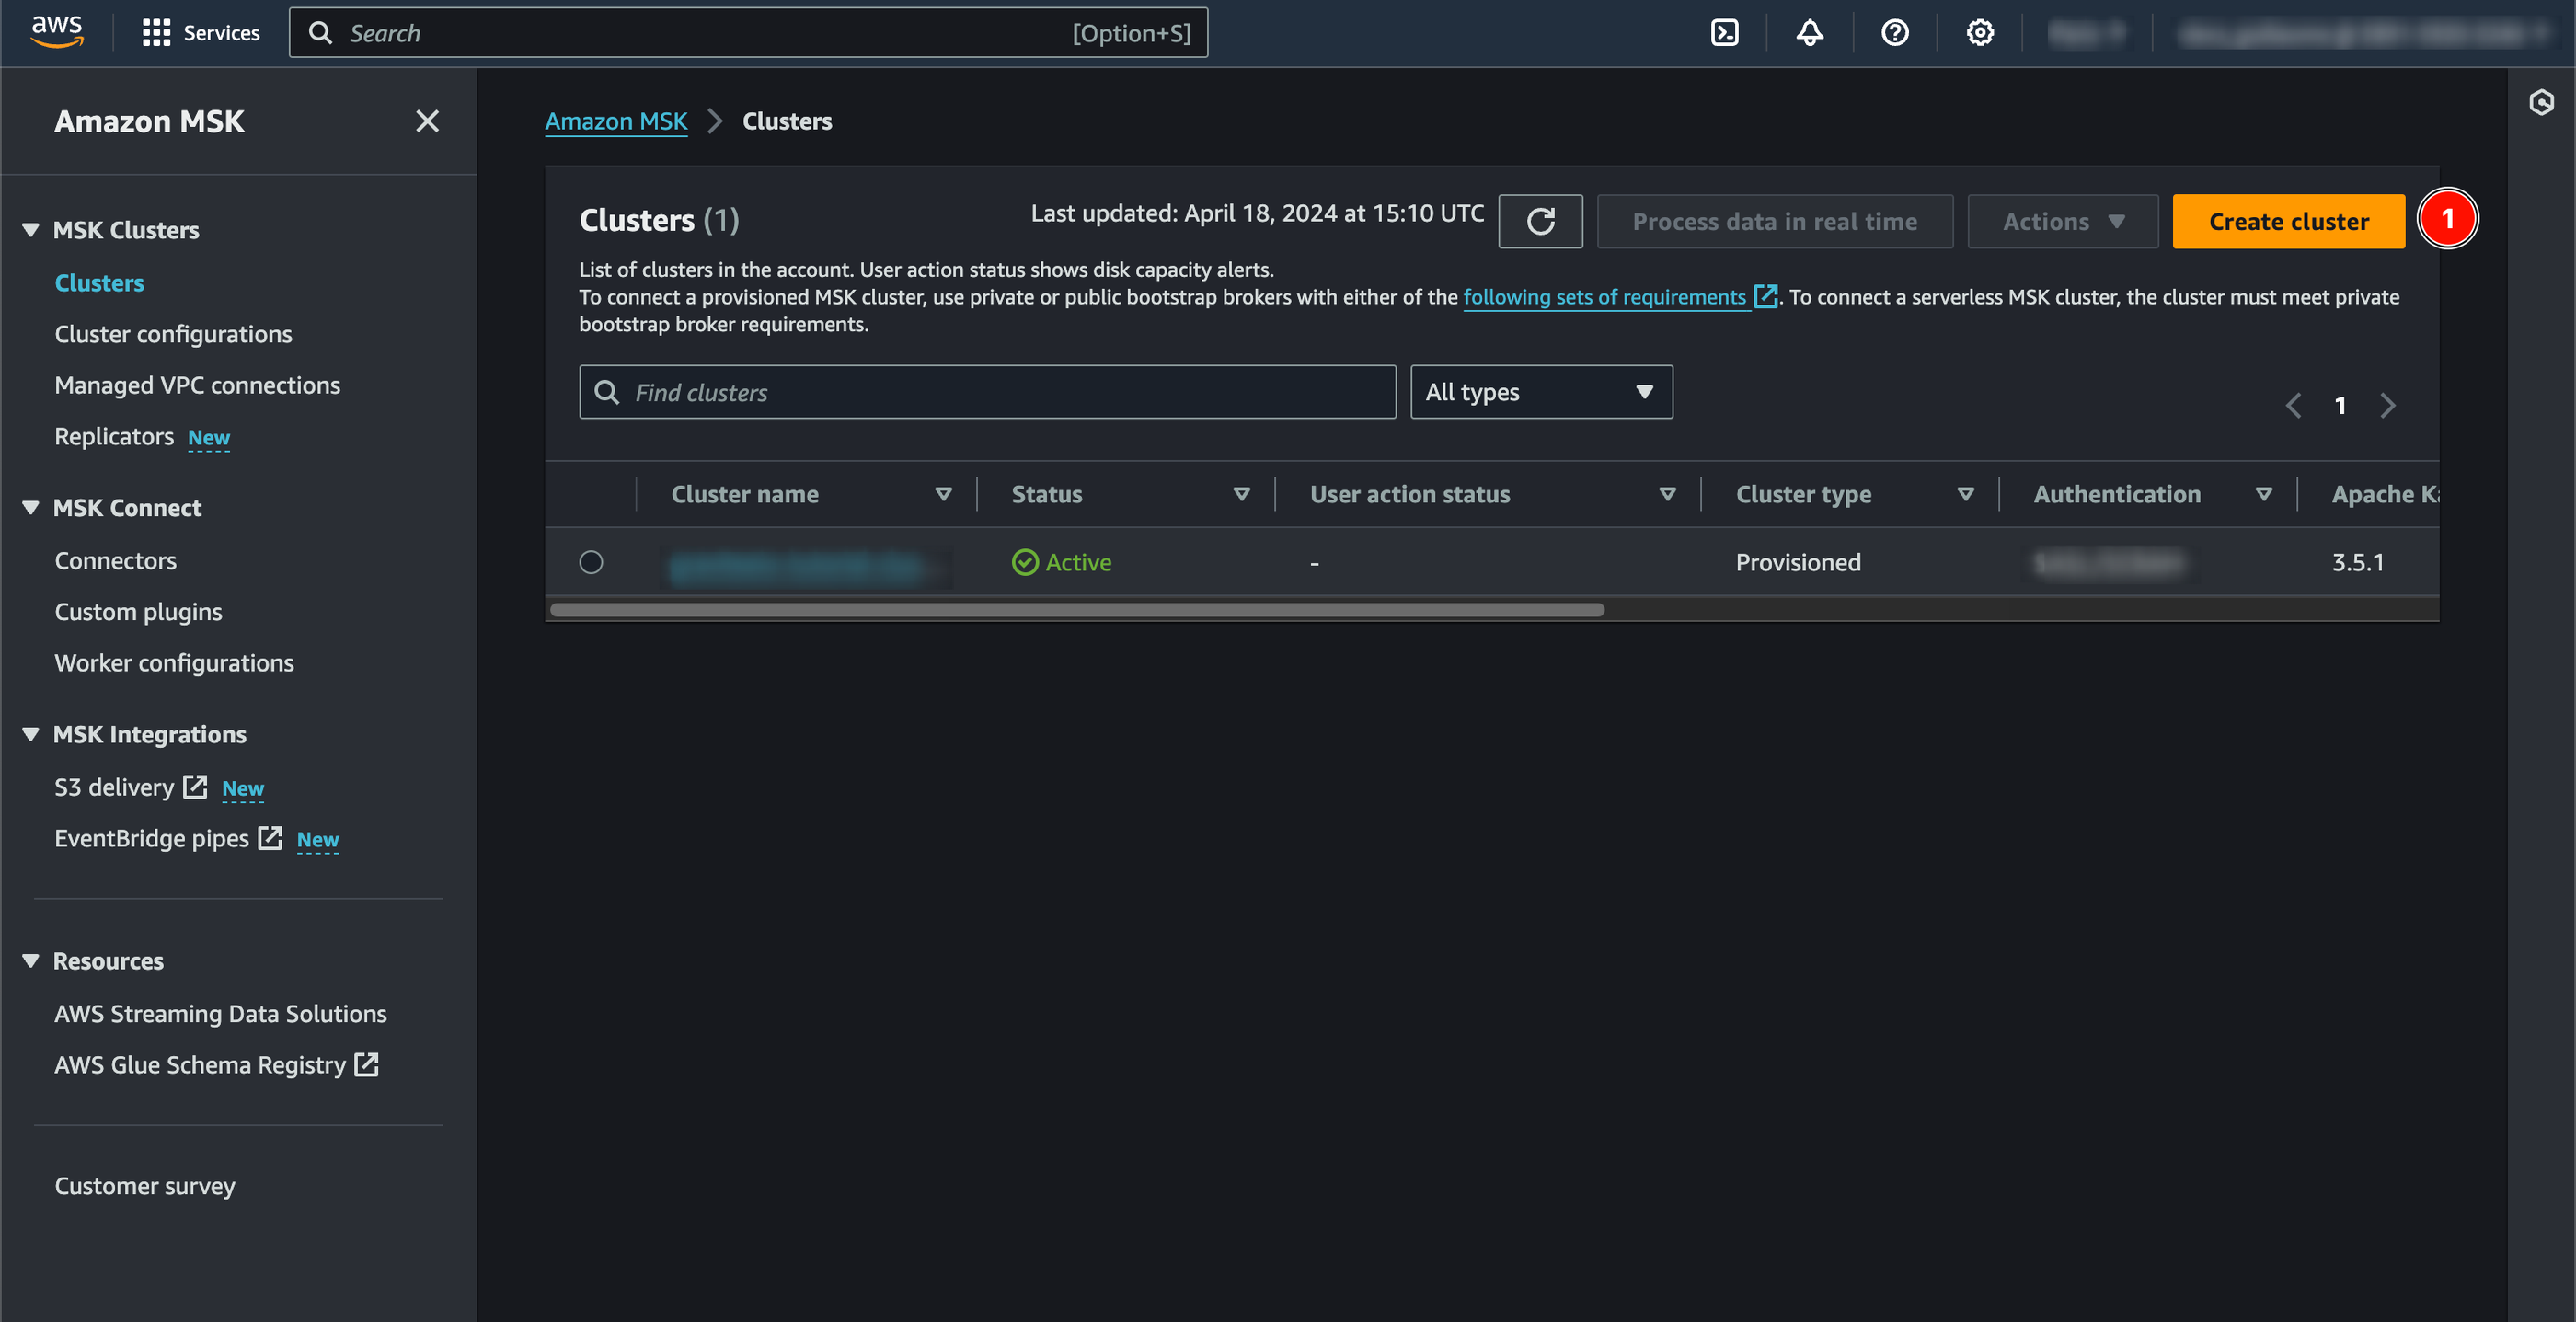2576x1322 pixels.
Task: Sort by Cluster name column arrow
Action: coord(943,494)
